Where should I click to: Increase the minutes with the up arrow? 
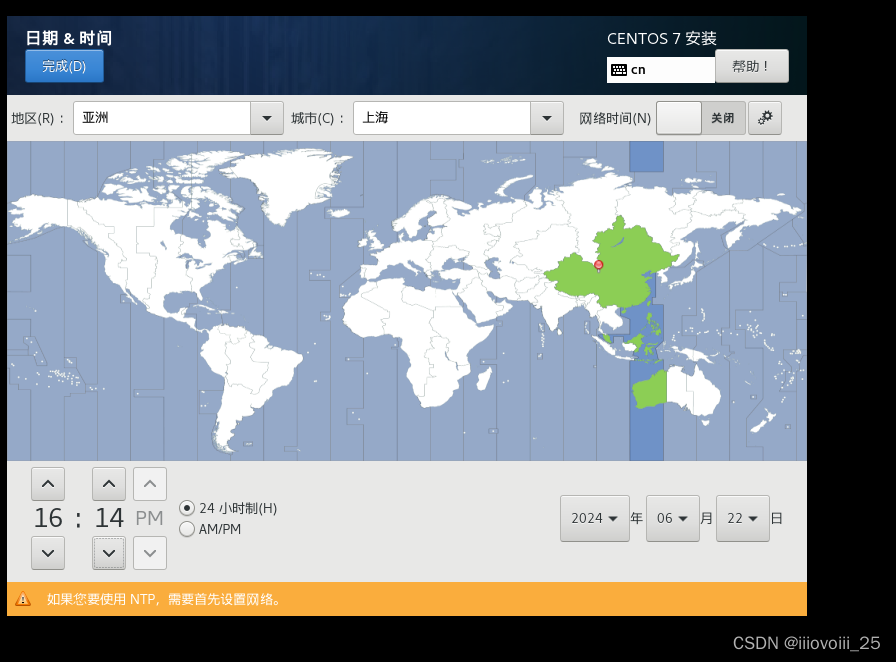coord(109,484)
